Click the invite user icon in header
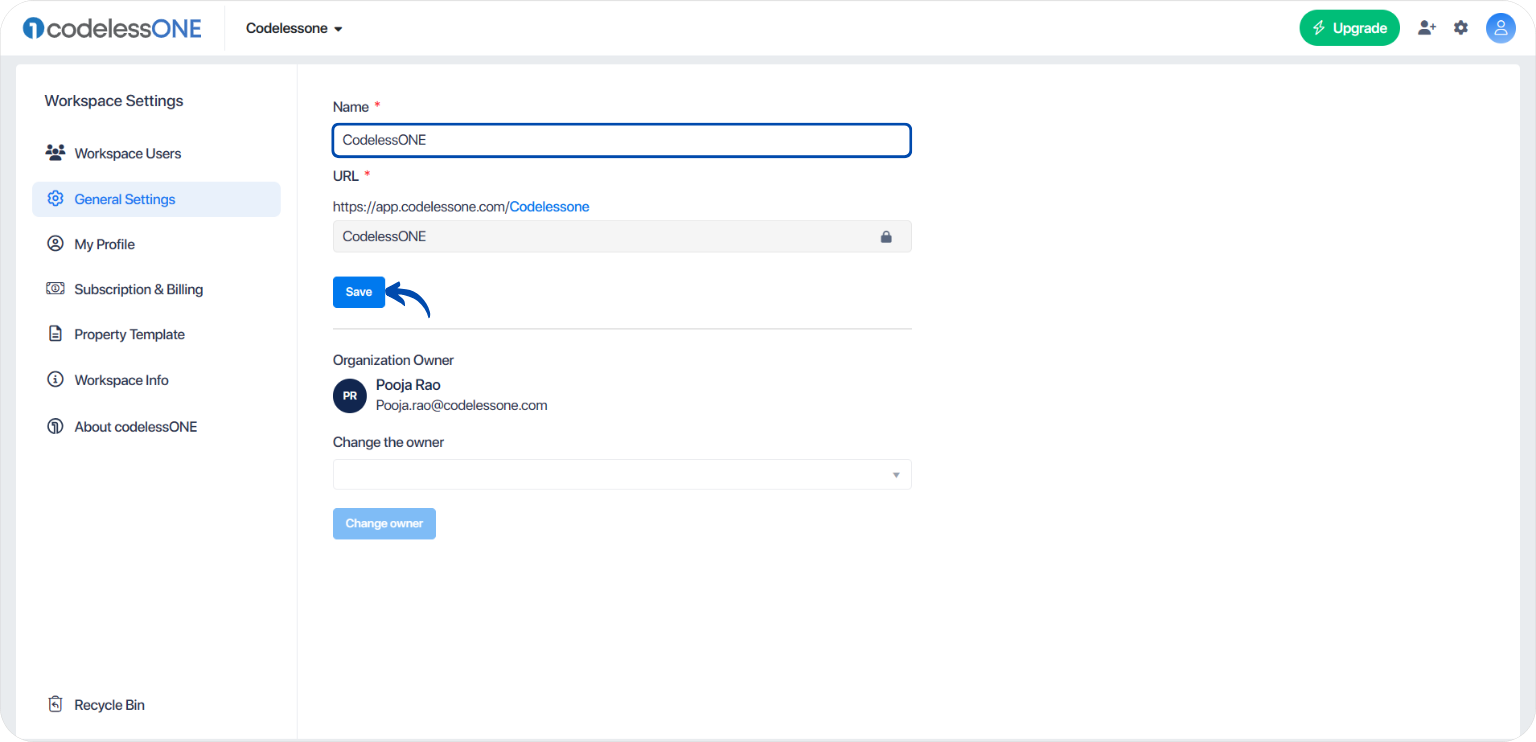Image resolution: width=1536 pixels, height=742 pixels. (x=1427, y=28)
